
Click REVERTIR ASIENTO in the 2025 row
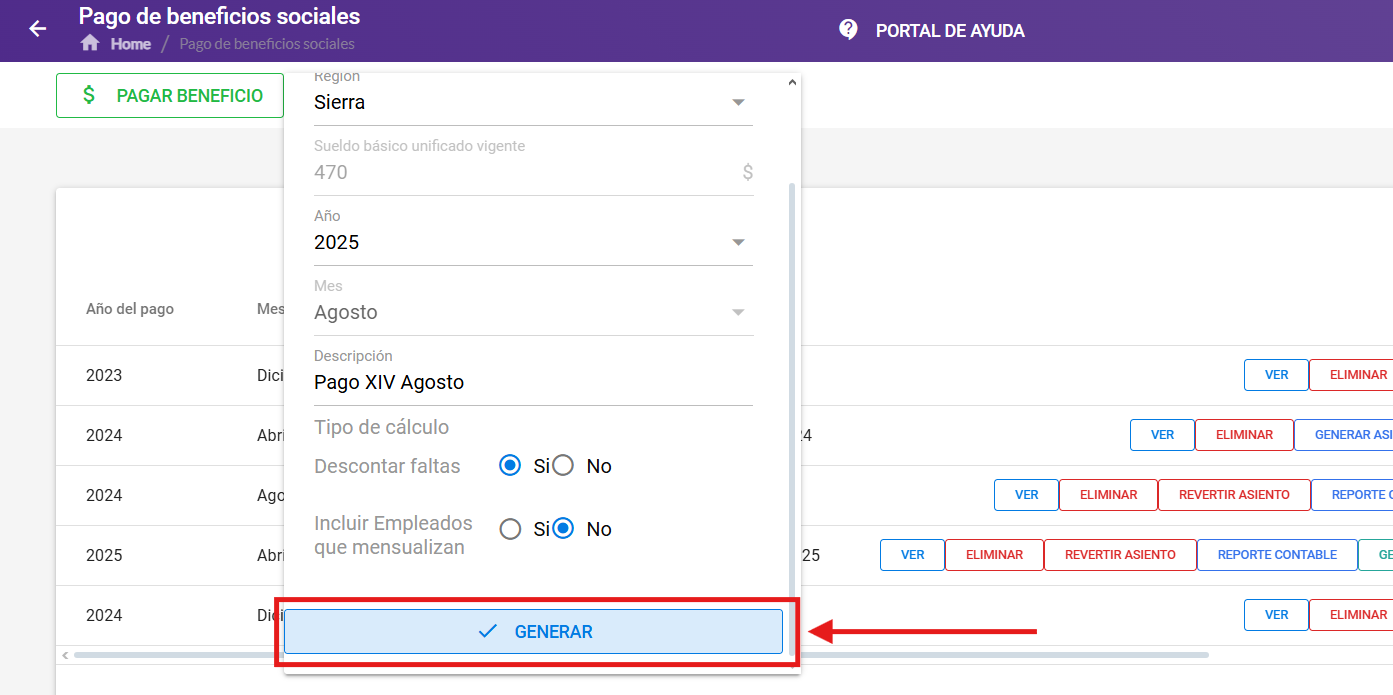coord(1120,555)
